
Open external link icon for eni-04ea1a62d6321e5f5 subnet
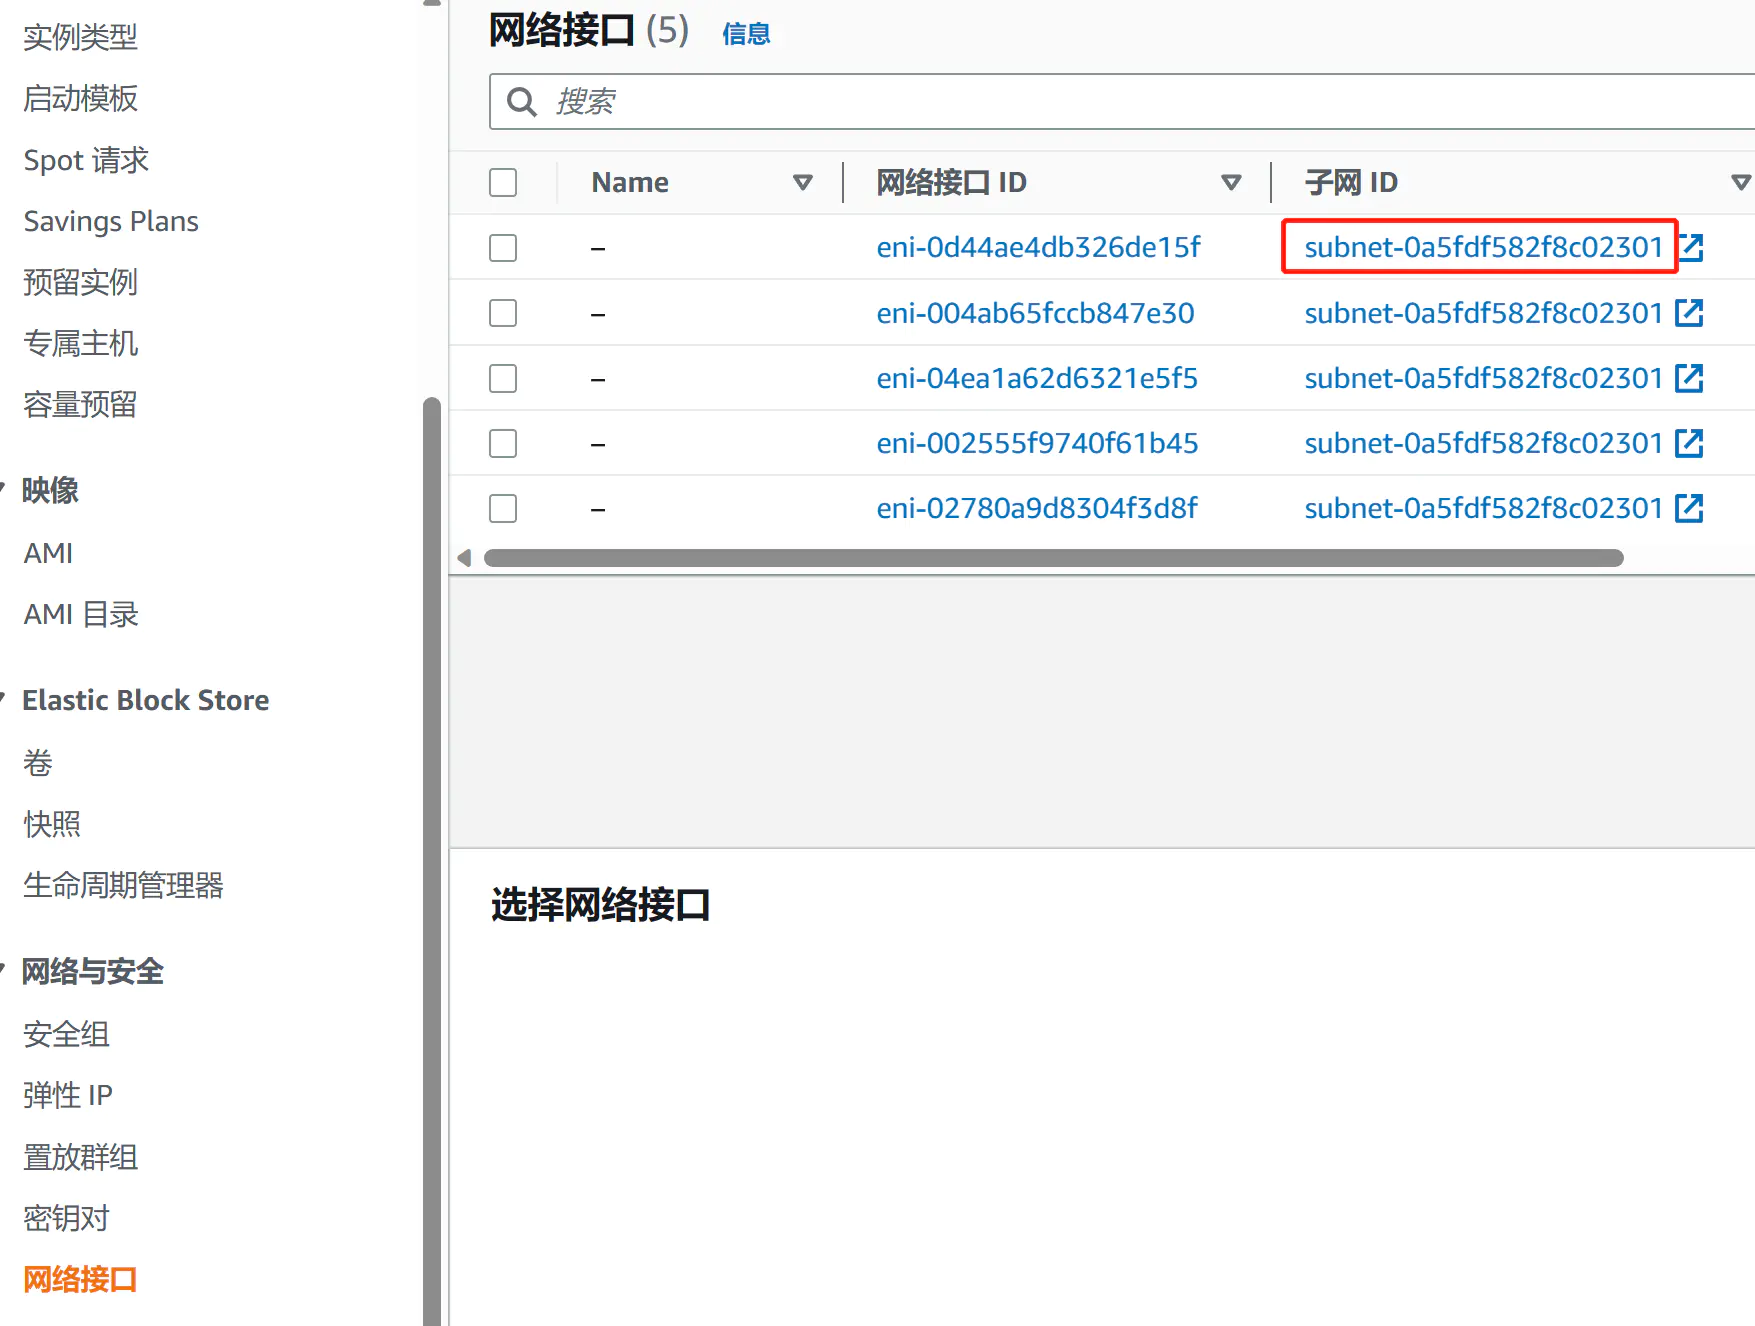click(1689, 378)
